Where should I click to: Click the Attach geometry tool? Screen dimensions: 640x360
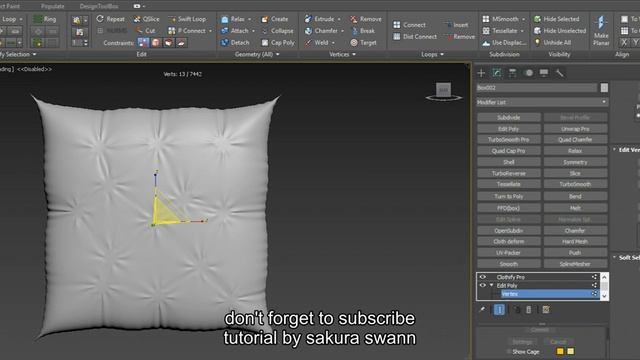pos(235,31)
